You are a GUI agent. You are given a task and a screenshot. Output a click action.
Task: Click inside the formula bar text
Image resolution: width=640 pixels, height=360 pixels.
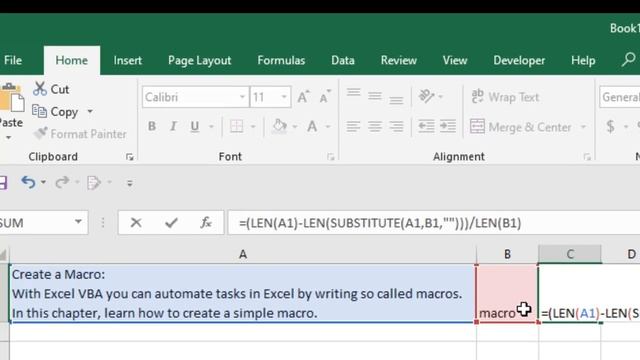coord(380,223)
